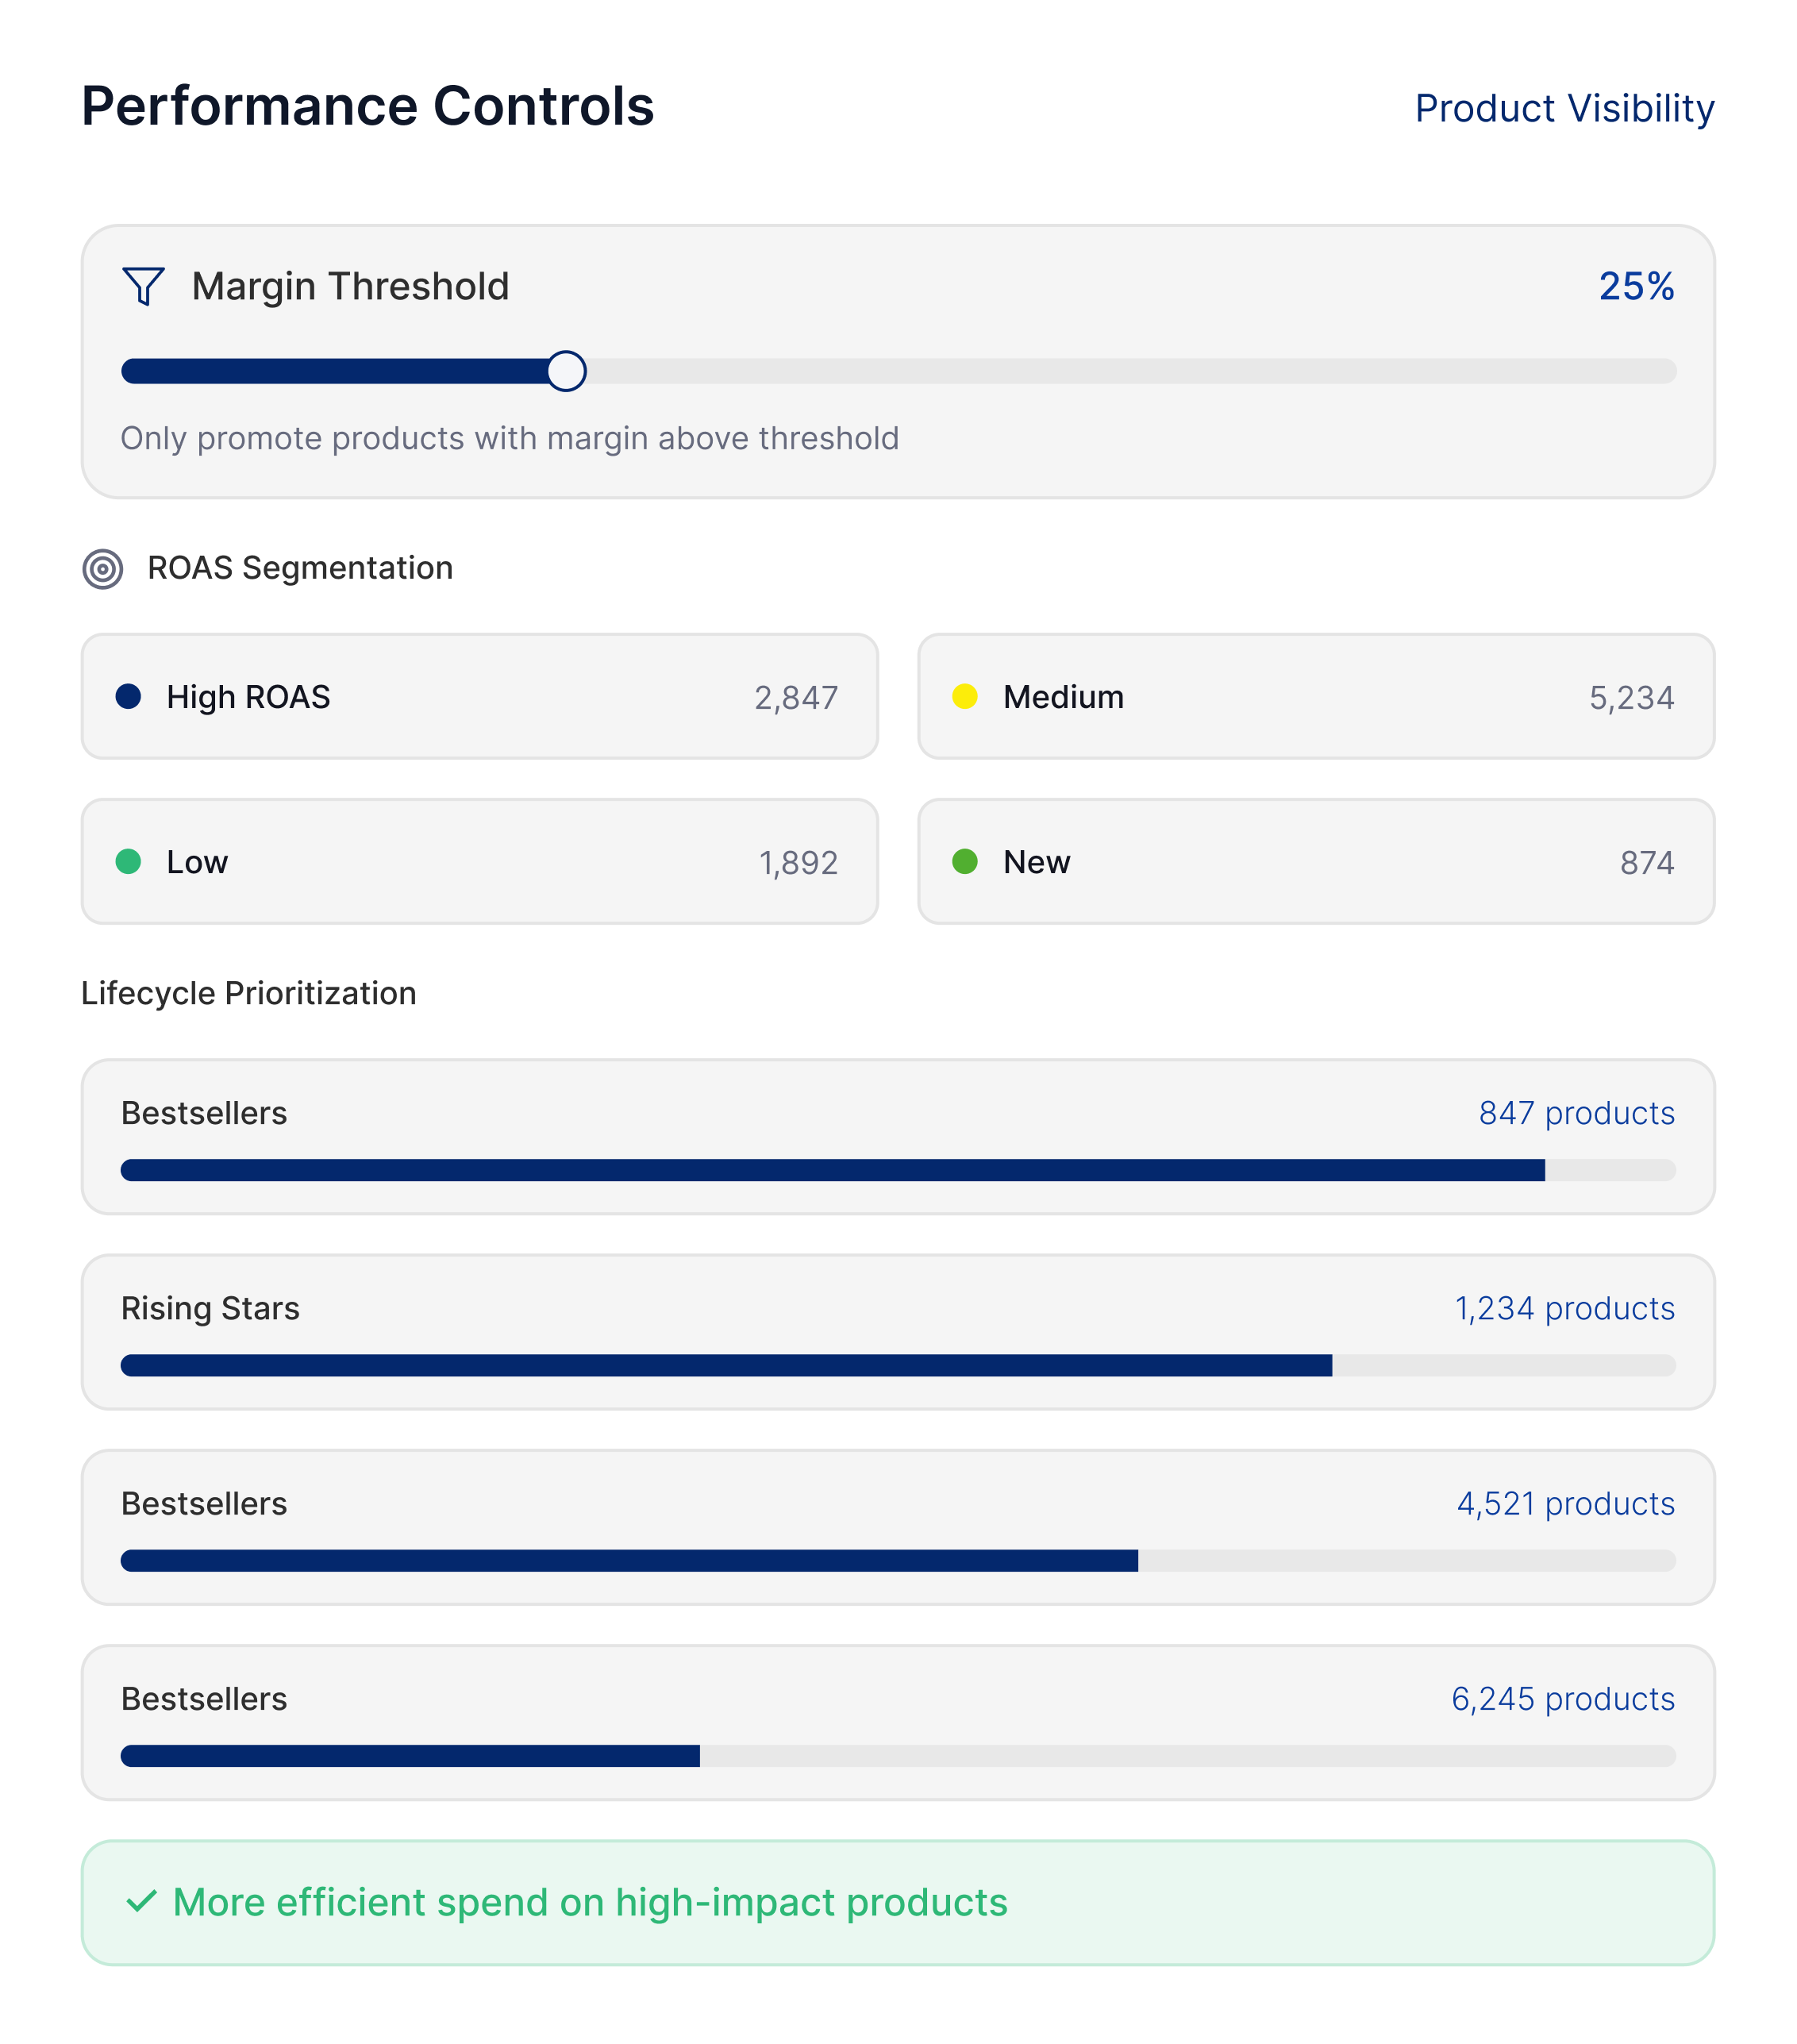Click the efficient spend success banner
The width and height of the screenshot is (1797, 2044).
(897, 1902)
